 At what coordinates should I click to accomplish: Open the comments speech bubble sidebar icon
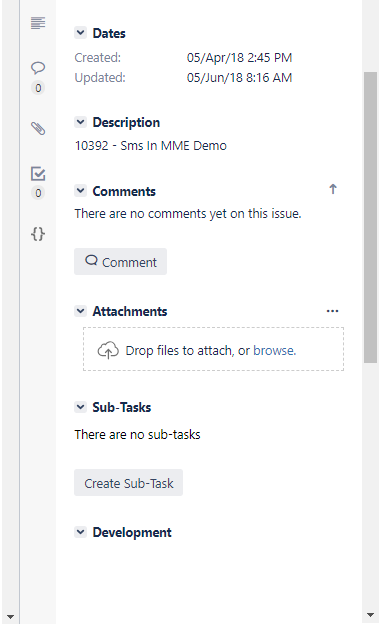pos(38,68)
